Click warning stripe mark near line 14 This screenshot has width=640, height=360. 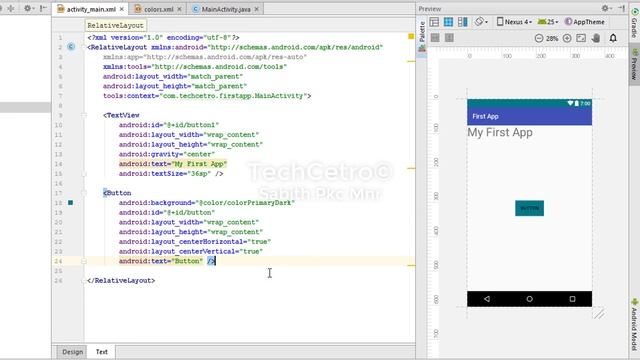(x=411, y=168)
